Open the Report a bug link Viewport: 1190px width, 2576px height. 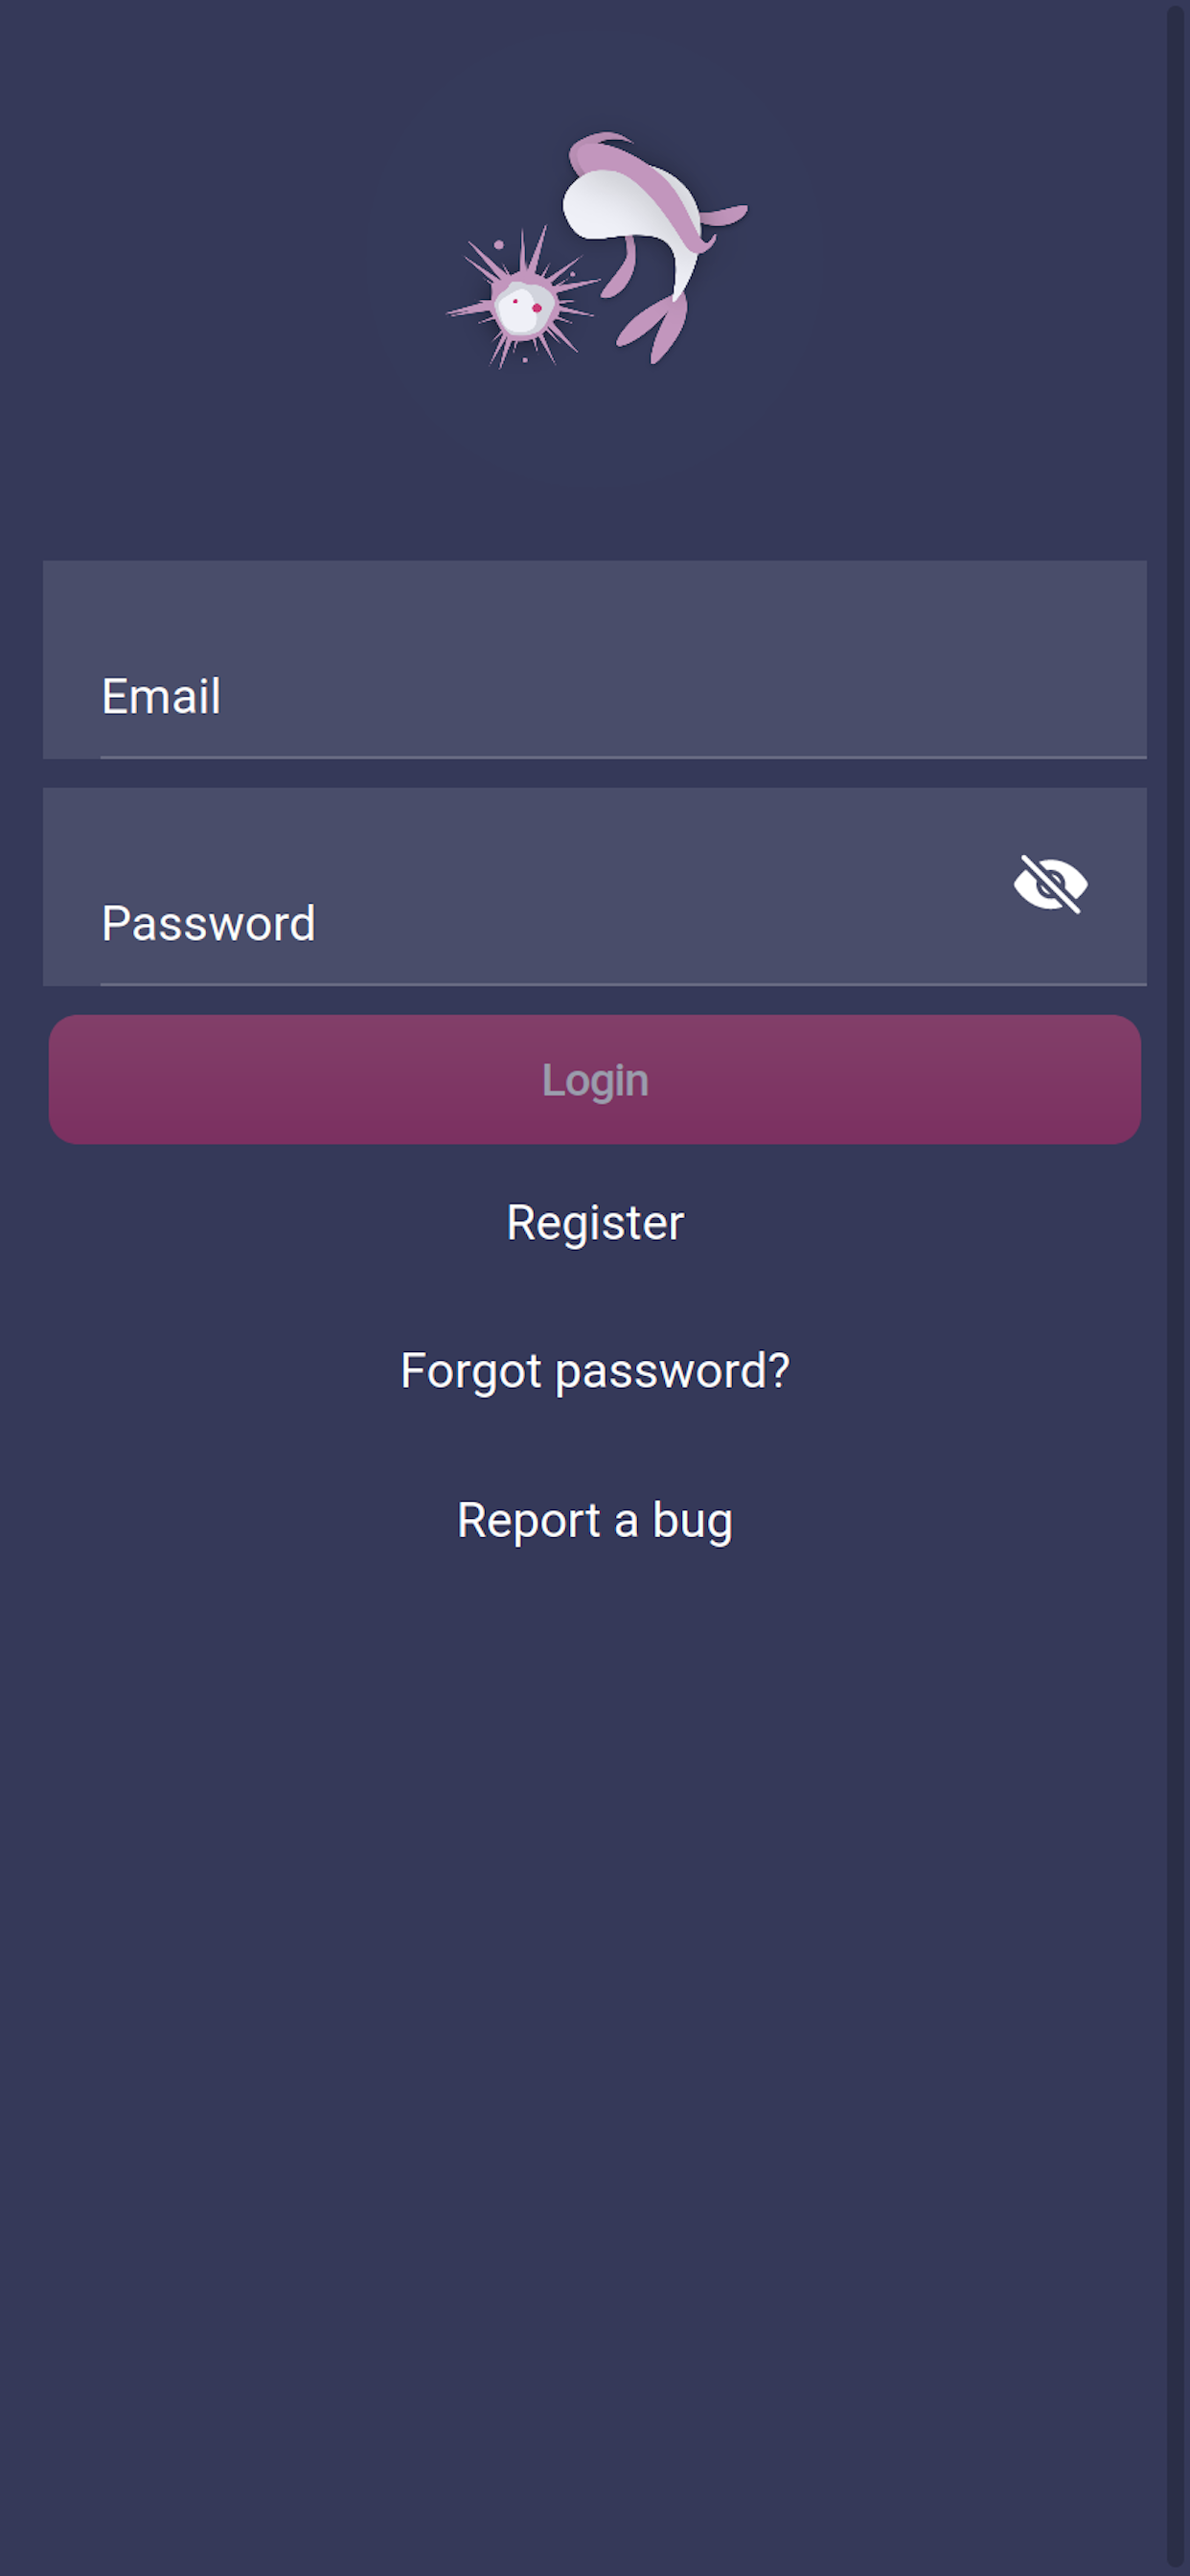(595, 1521)
